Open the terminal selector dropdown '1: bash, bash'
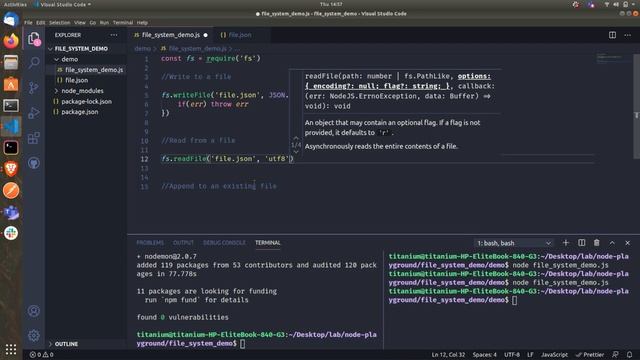 click(514, 243)
